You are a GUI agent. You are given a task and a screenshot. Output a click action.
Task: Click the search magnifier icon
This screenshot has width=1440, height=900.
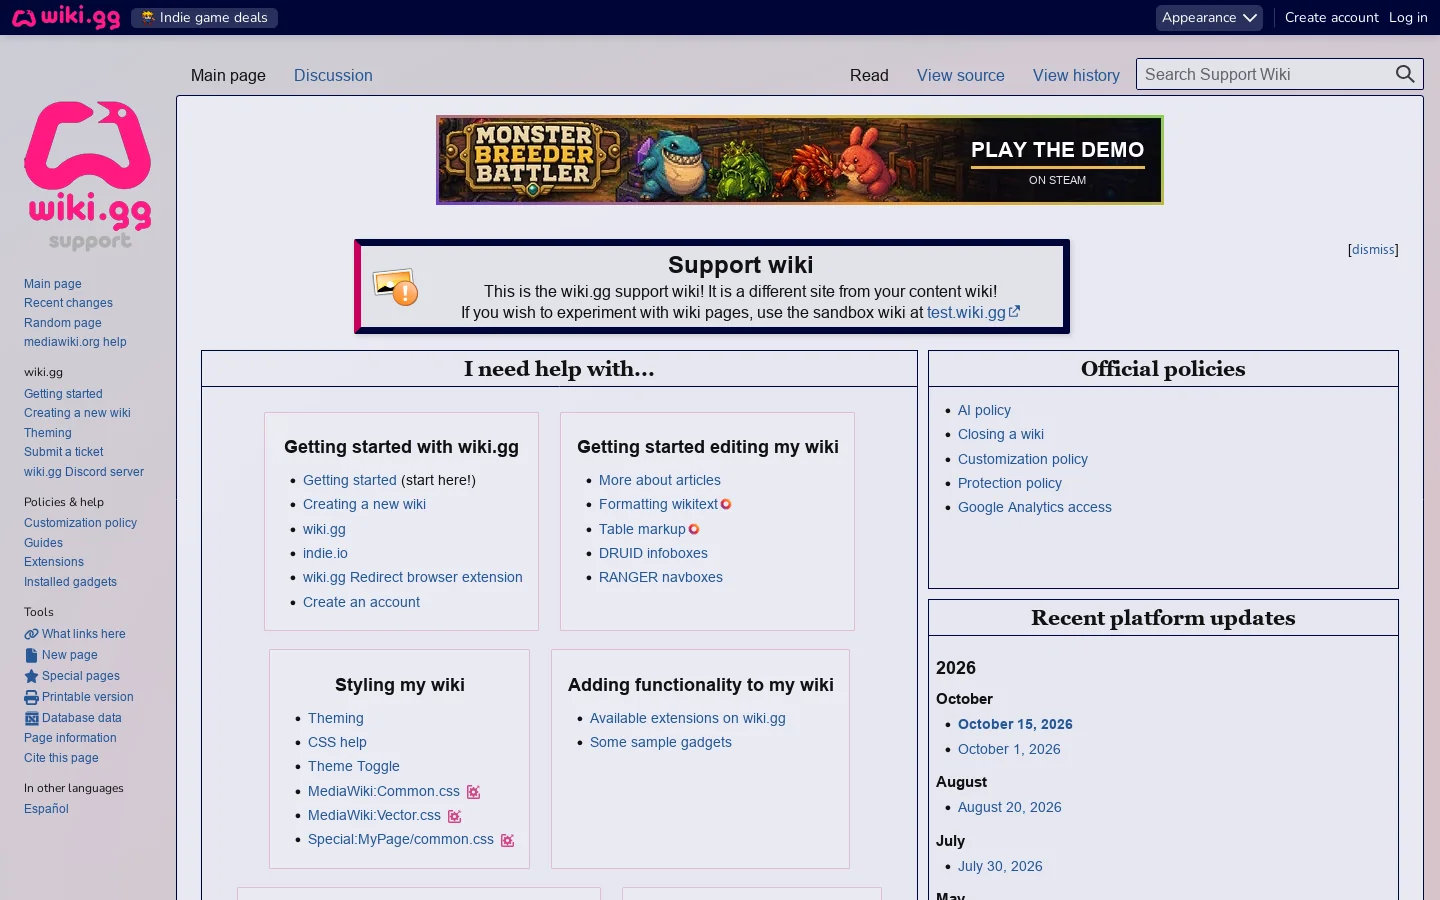1405,74
